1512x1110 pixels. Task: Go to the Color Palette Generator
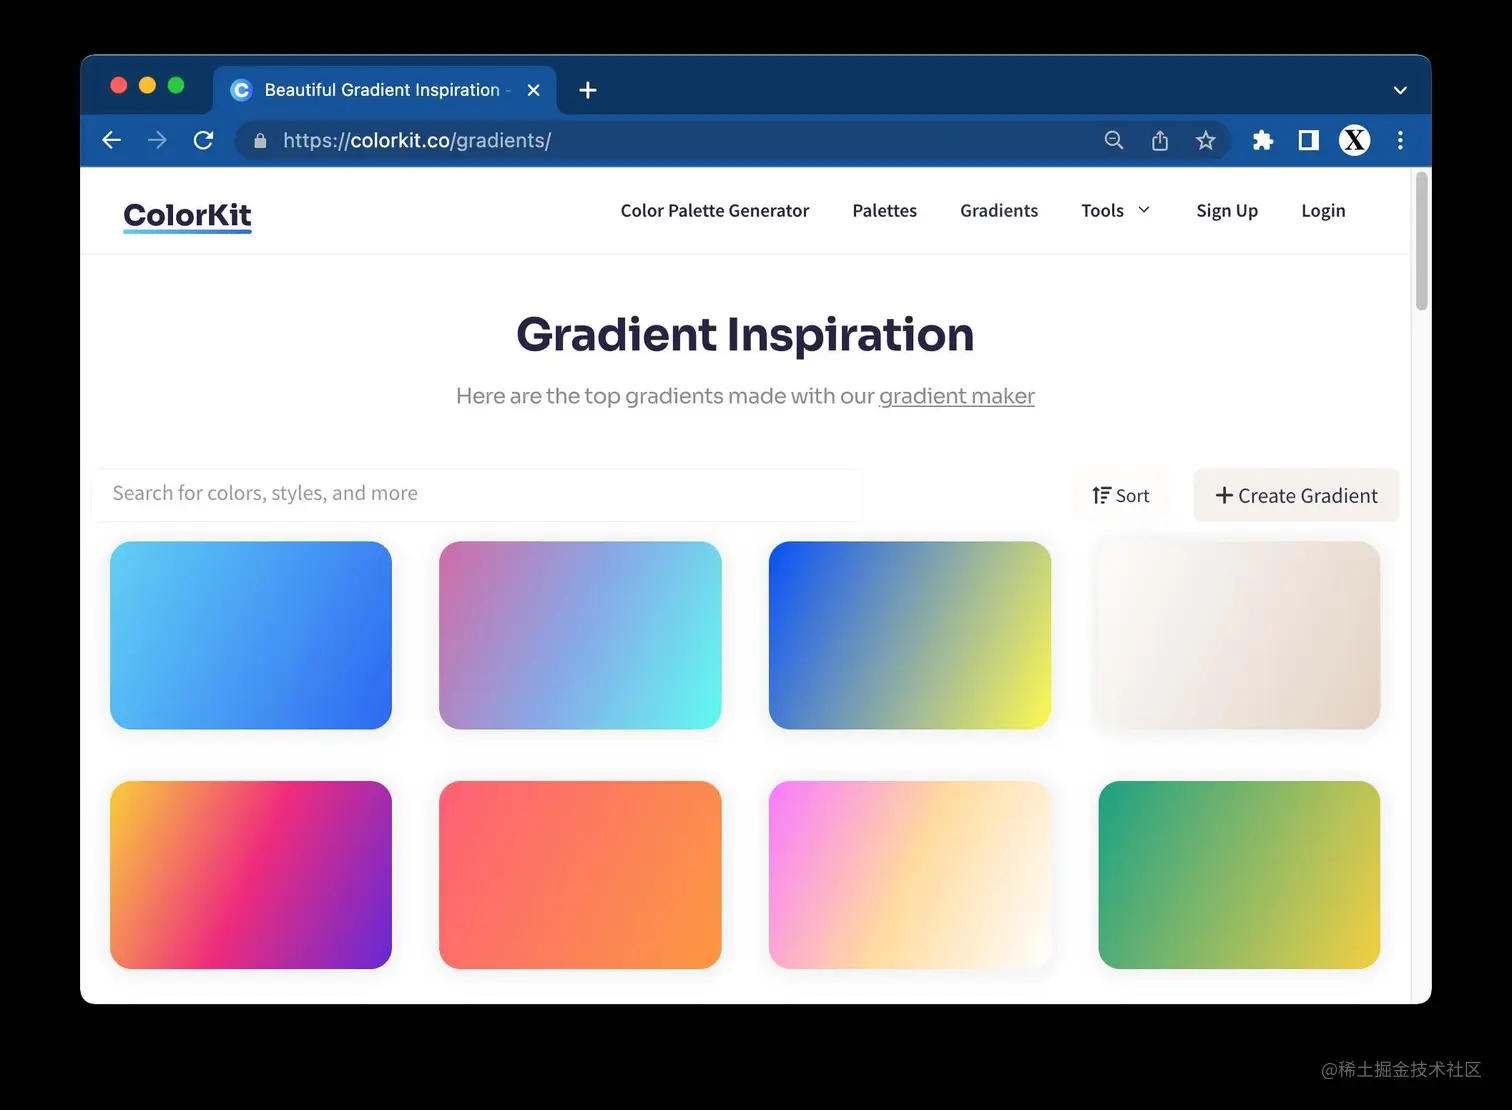pyautogui.click(x=714, y=211)
